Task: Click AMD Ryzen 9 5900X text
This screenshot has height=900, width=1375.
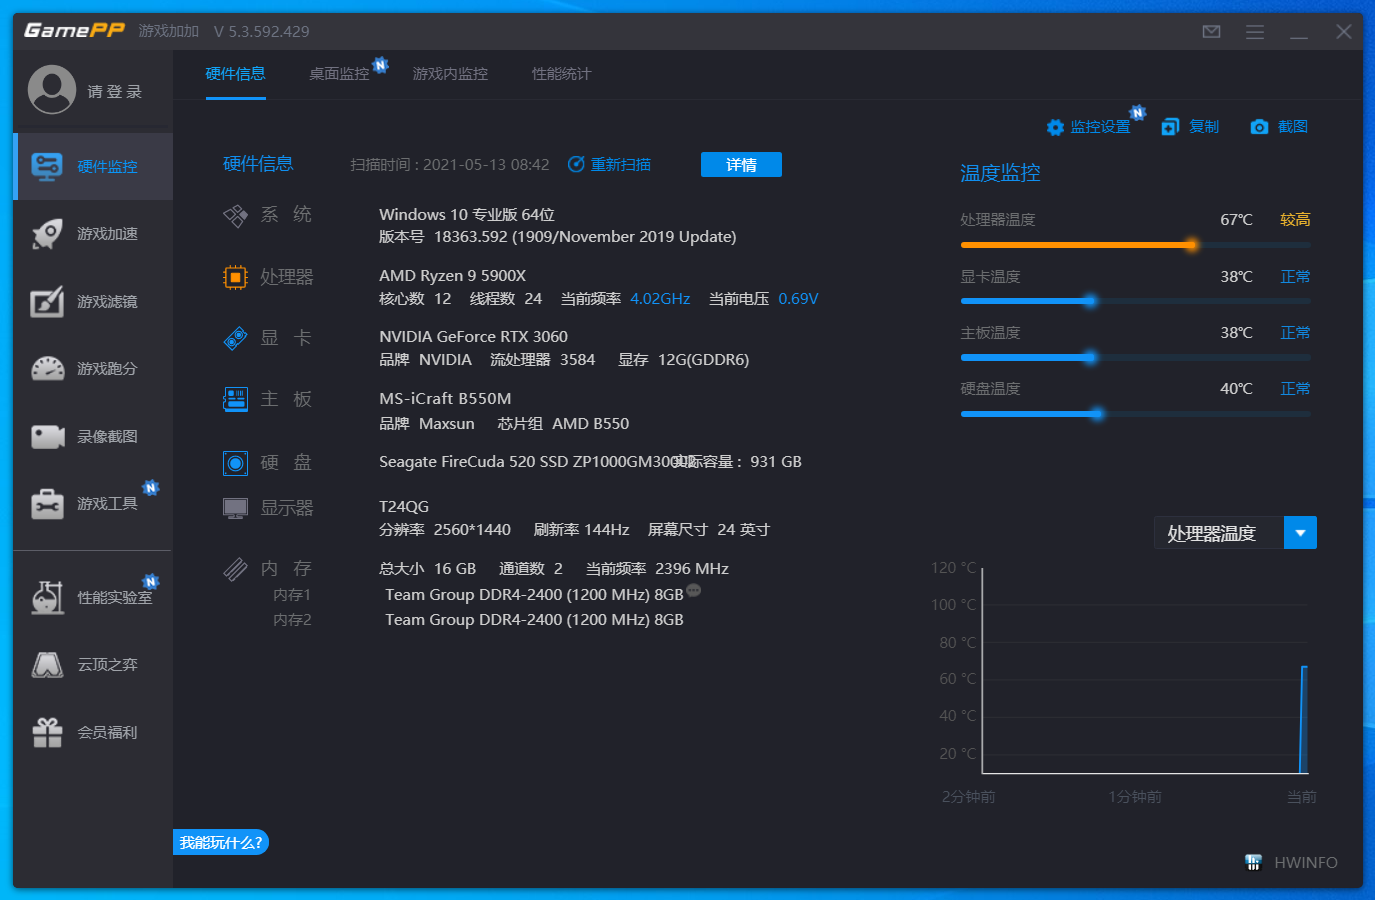Action: [x=452, y=275]
